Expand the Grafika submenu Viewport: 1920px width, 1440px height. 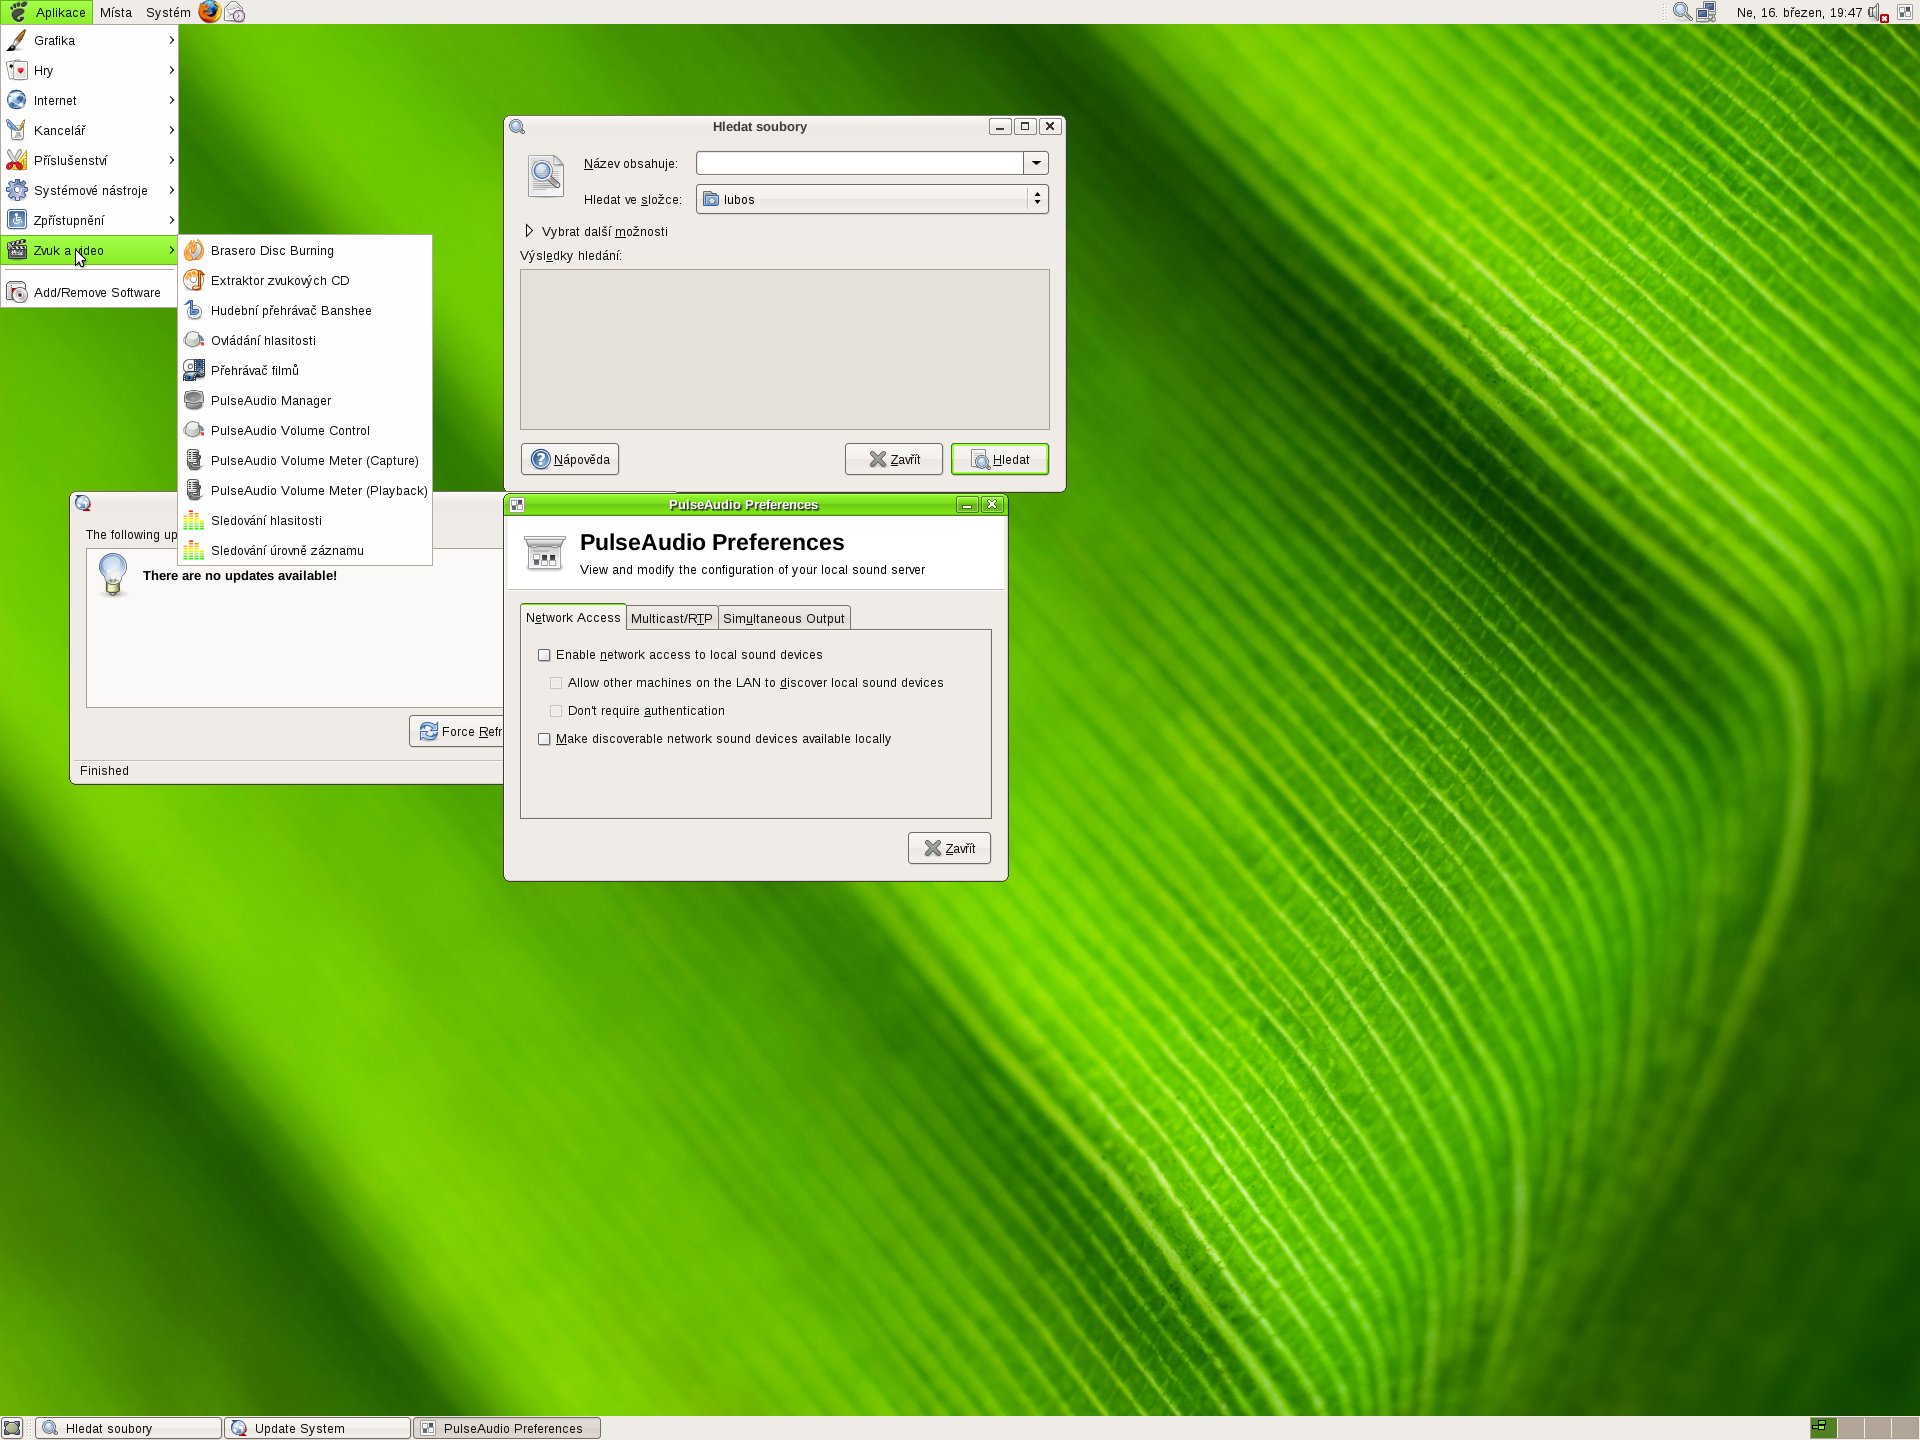point(89,40)
